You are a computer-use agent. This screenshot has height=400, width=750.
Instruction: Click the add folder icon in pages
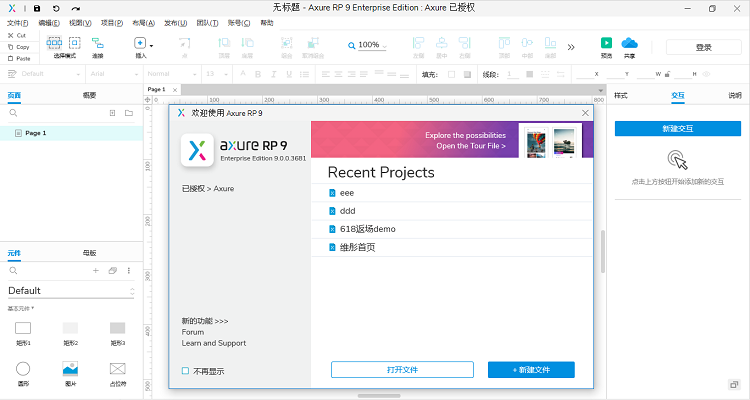click(129, 113)
